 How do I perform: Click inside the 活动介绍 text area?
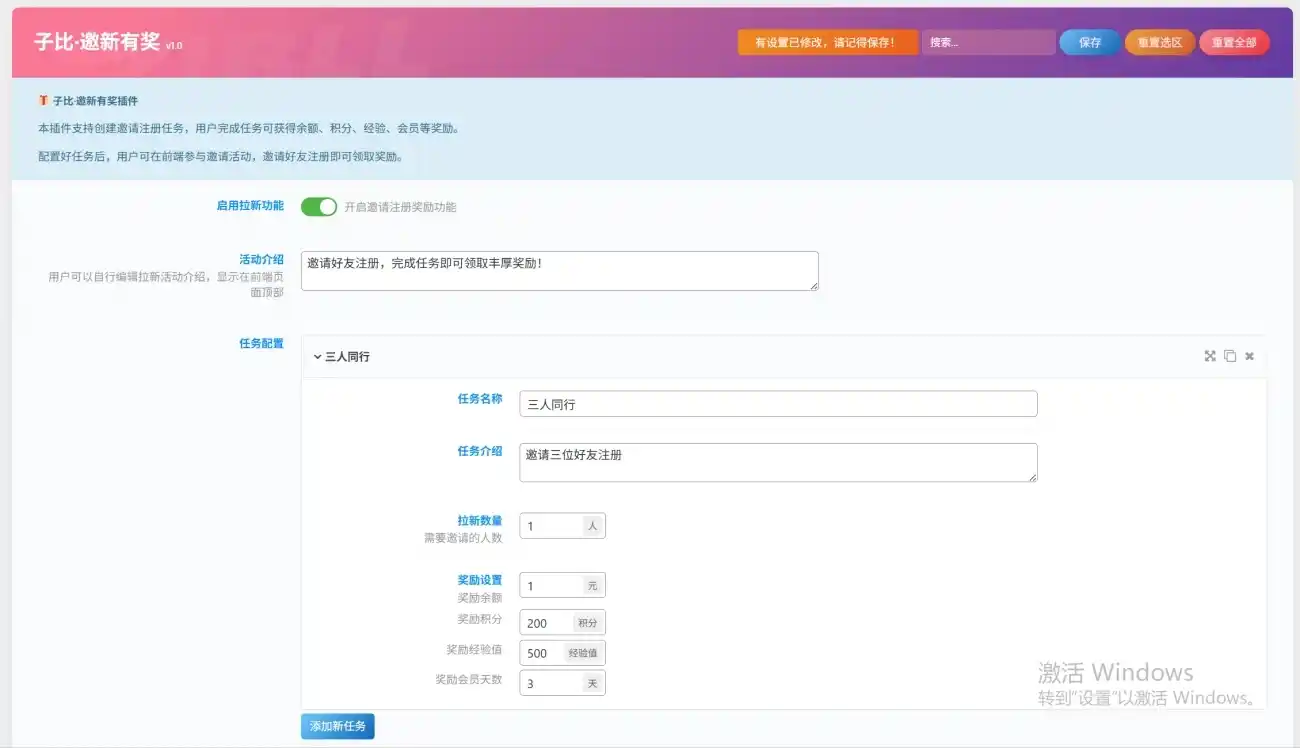pos(560,270)
